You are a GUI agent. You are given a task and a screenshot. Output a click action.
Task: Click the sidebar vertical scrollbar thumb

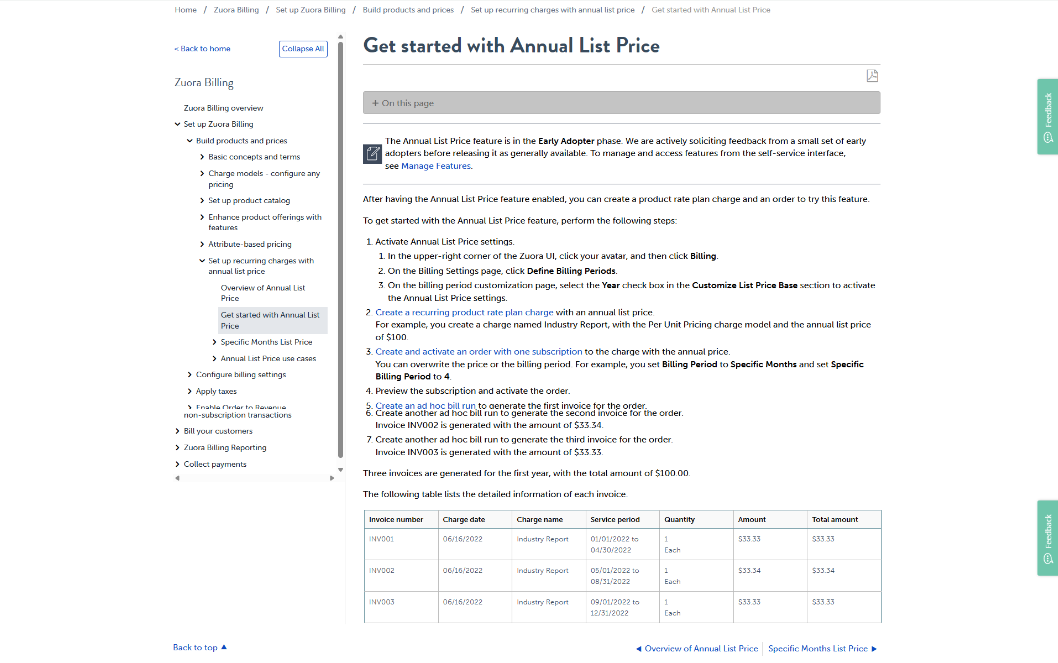click(x=340, y=250)
